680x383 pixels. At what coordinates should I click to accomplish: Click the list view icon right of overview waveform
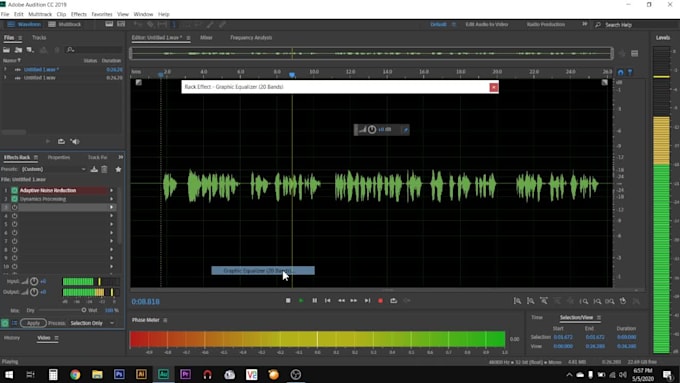(634, 53)
